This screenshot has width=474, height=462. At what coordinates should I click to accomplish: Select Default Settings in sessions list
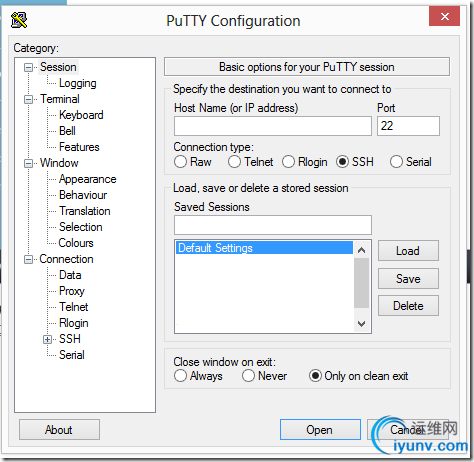tap(264, 248)
